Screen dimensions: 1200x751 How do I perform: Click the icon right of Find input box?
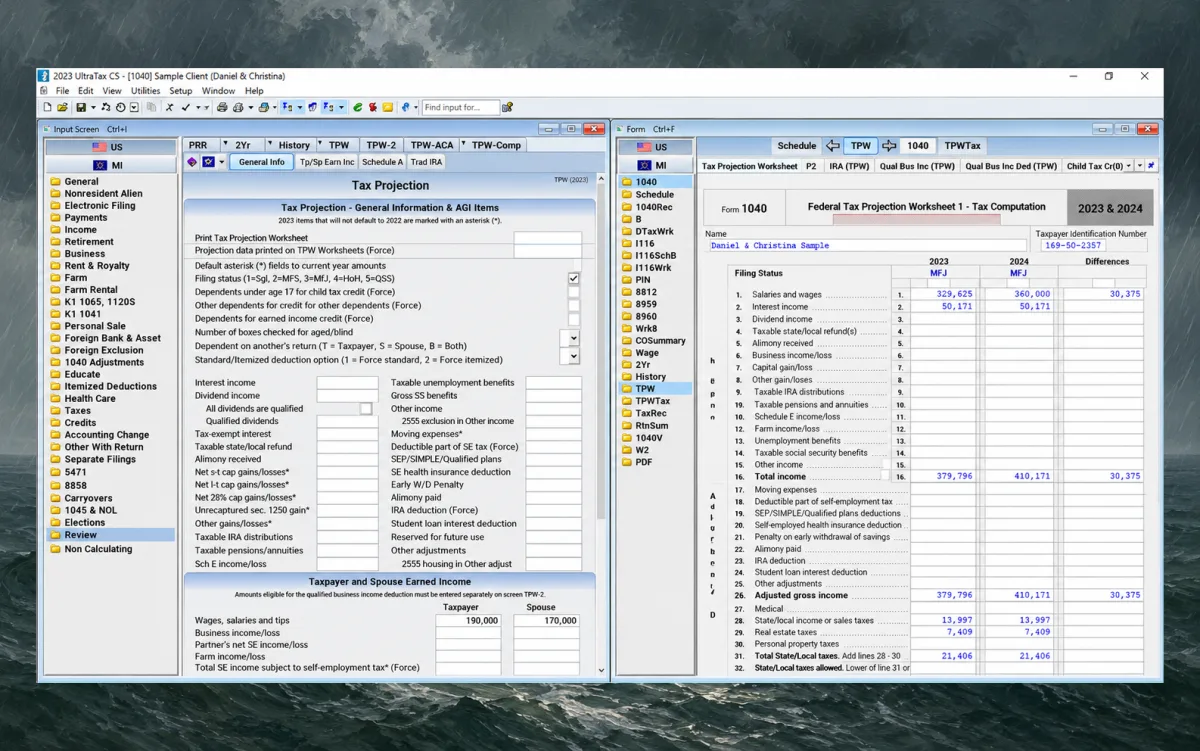[507, 107]
